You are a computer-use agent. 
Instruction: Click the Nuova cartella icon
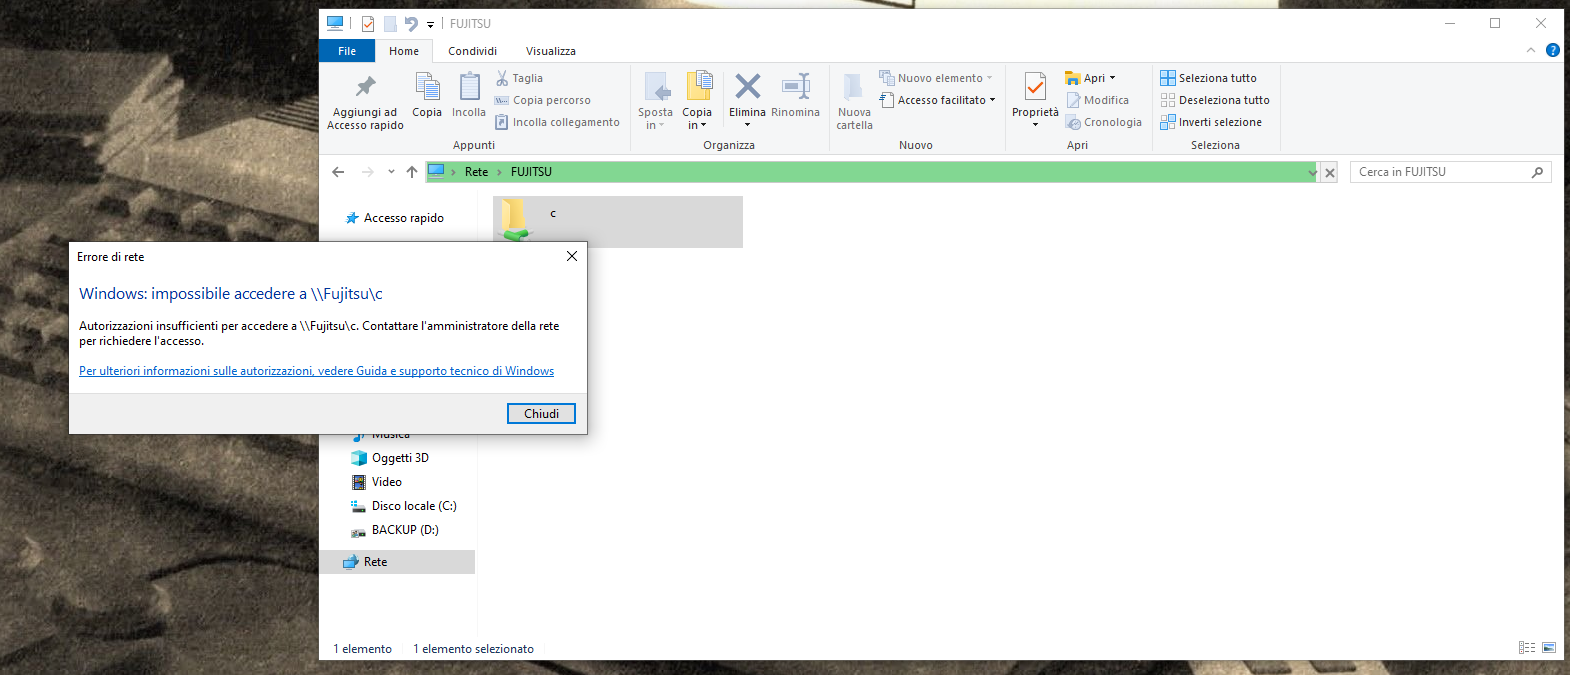[x=853, y=87]
